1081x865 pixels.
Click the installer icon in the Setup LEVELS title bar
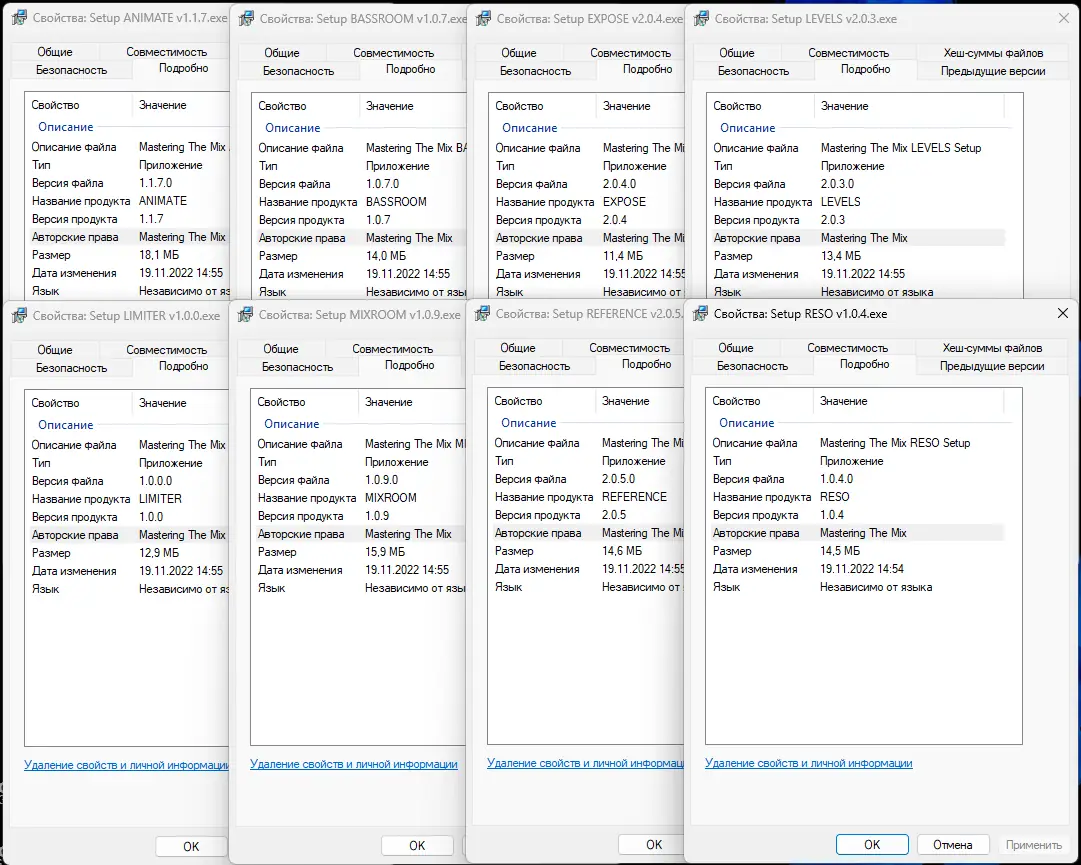[x=701, y=19]
